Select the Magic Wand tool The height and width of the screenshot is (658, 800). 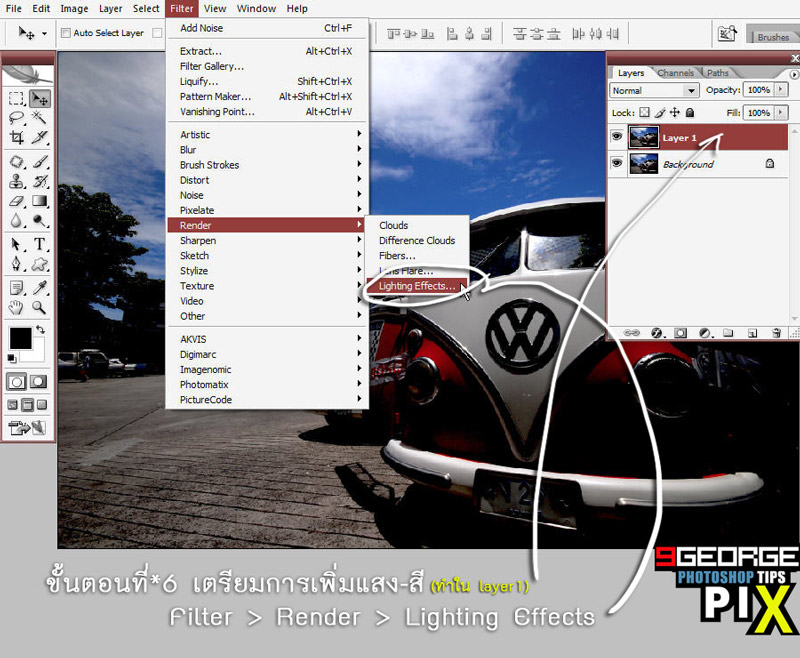tap(39, 118)
